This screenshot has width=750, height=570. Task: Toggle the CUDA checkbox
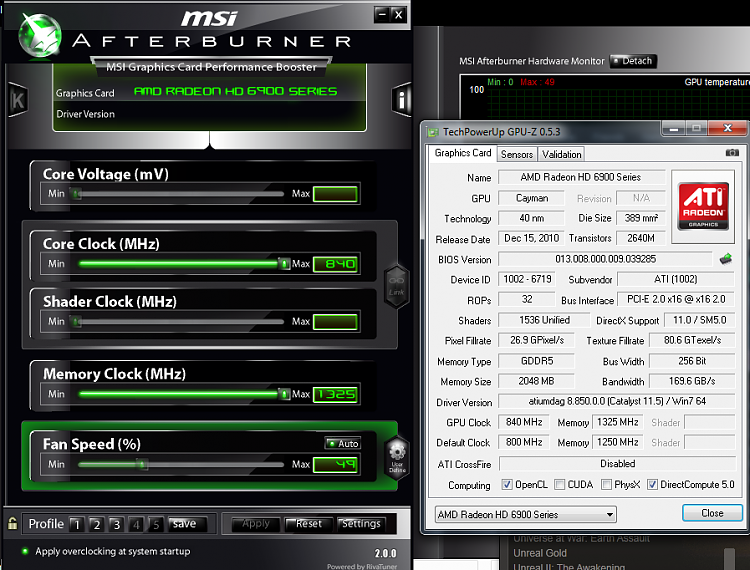[559, 484]
